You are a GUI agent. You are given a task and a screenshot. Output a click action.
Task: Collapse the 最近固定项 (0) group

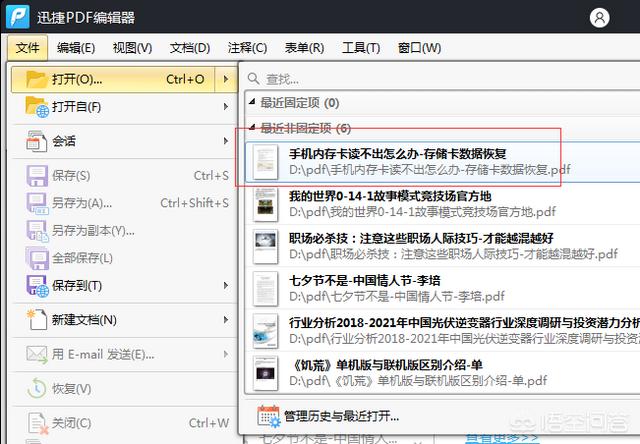click(x=252, y=101)
